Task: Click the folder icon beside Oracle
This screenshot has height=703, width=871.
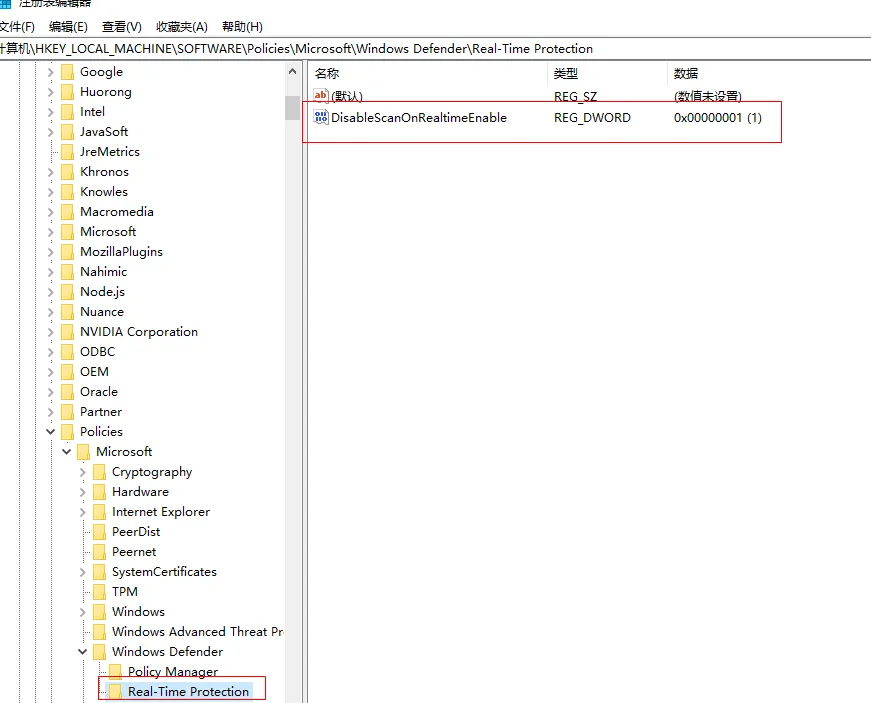Action: (67, 392)
